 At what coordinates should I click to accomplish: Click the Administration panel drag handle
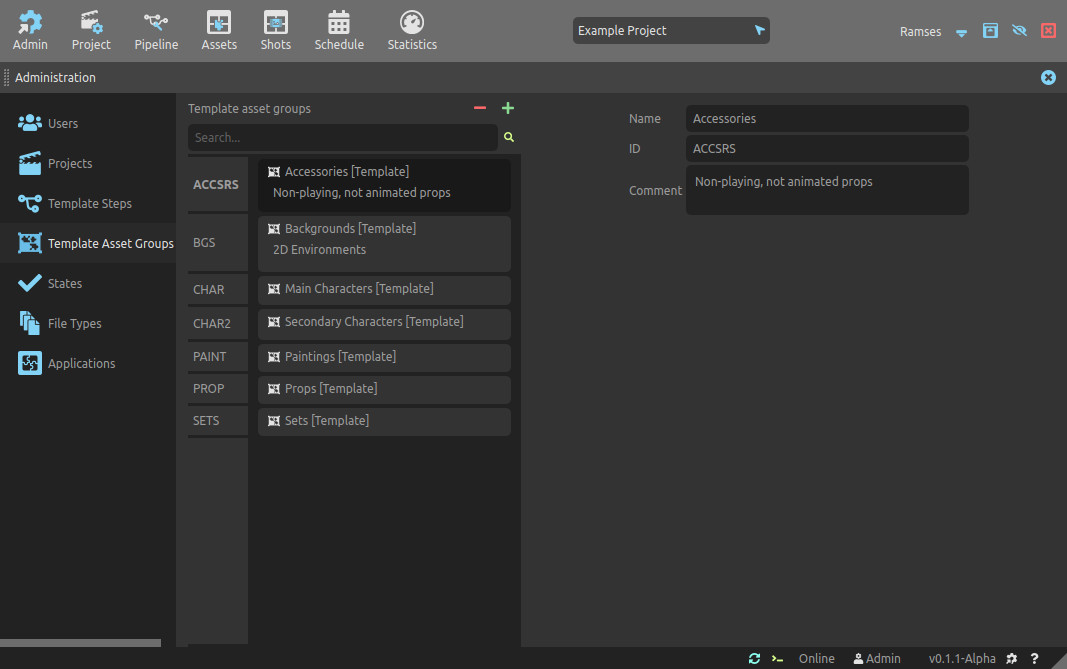coord(6,78)
